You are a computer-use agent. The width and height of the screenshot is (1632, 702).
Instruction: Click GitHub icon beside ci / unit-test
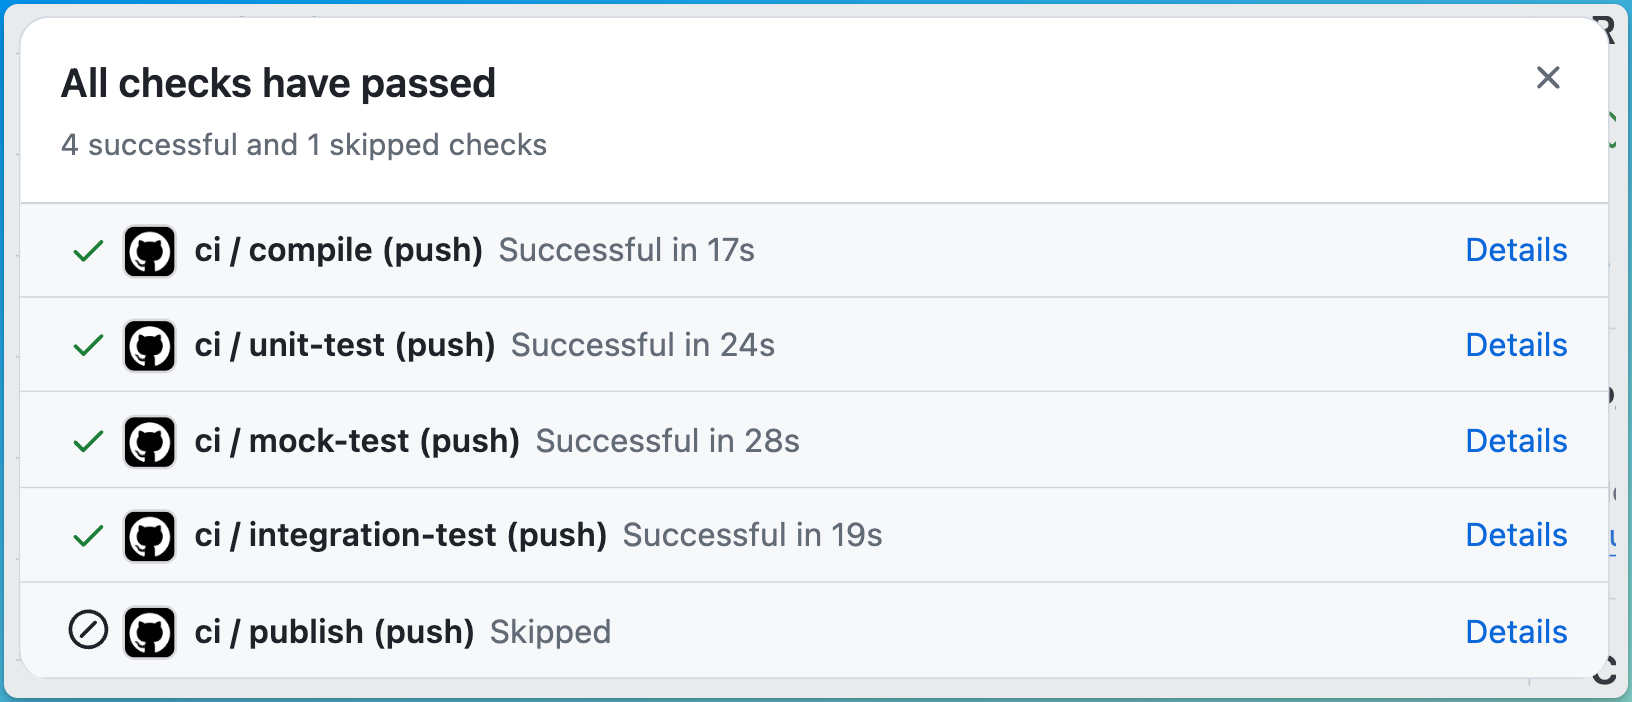coord(150,346)
